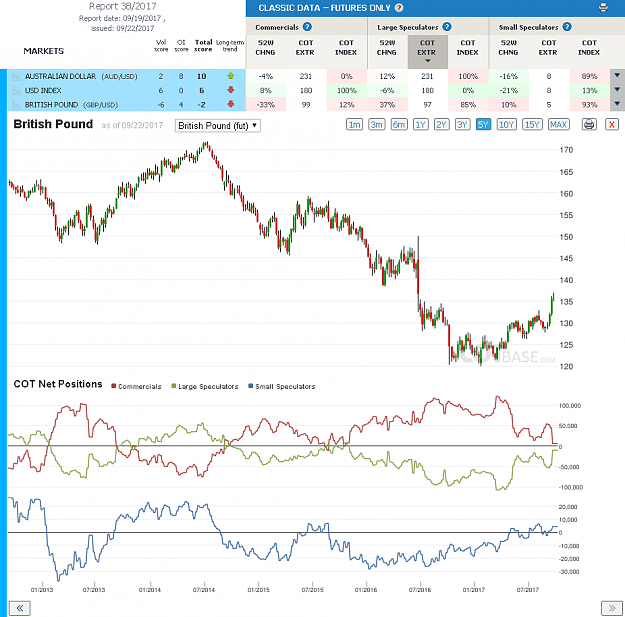This screenshot has height=617, width=625.
Task: Open Commercials help question mark
Action: (x=307, y=27)
